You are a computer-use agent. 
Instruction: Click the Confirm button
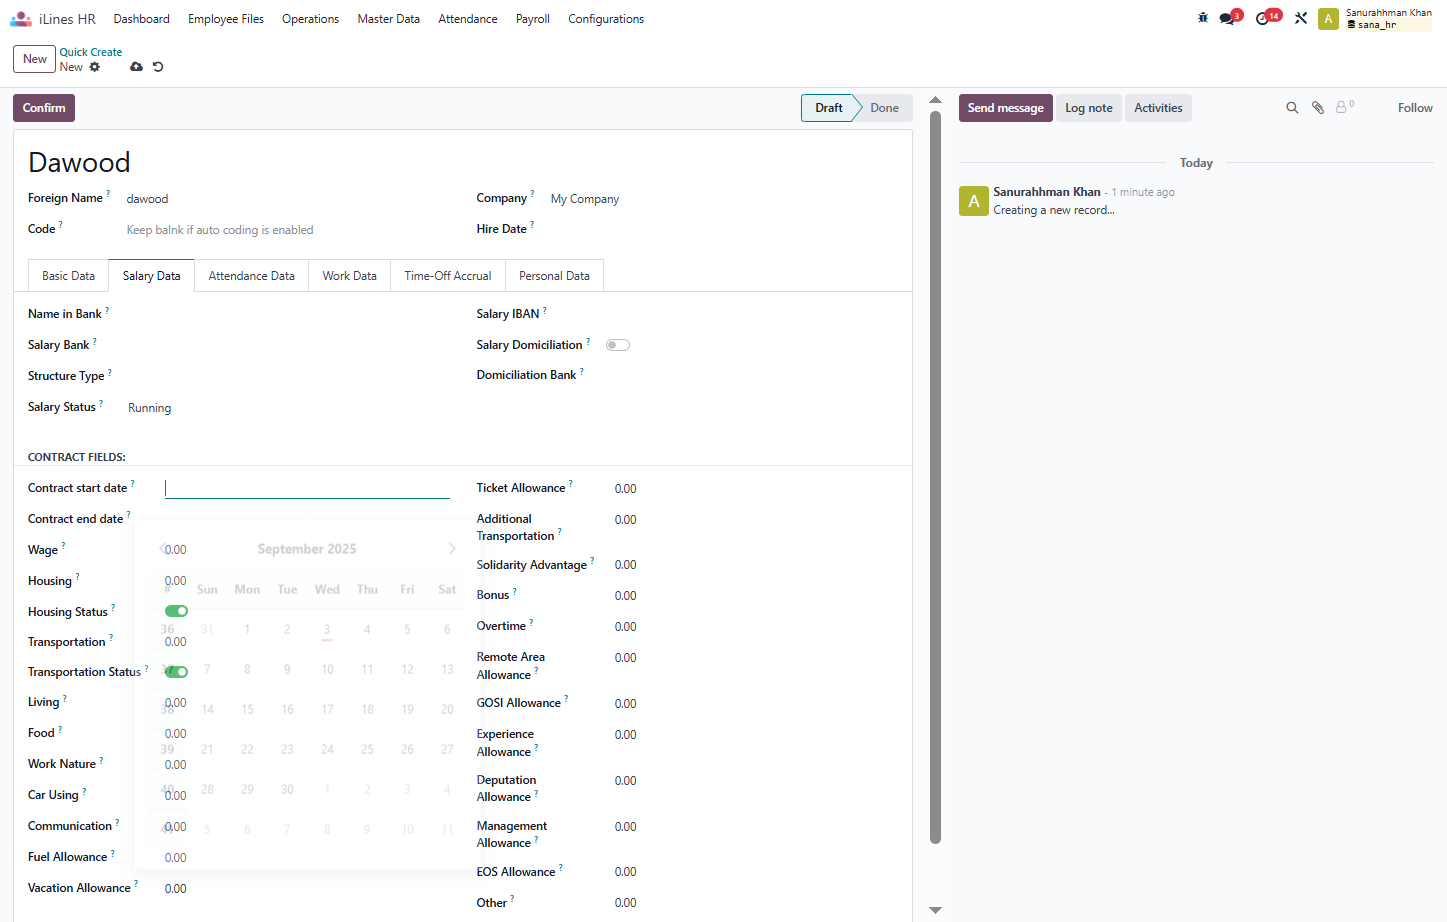click(x=44, y=108)
